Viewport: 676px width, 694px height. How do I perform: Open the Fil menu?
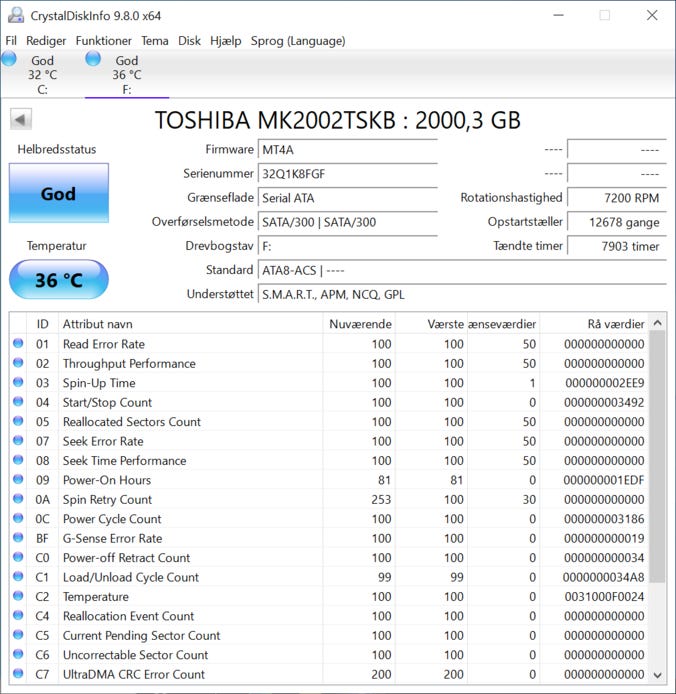click(11, 41)
